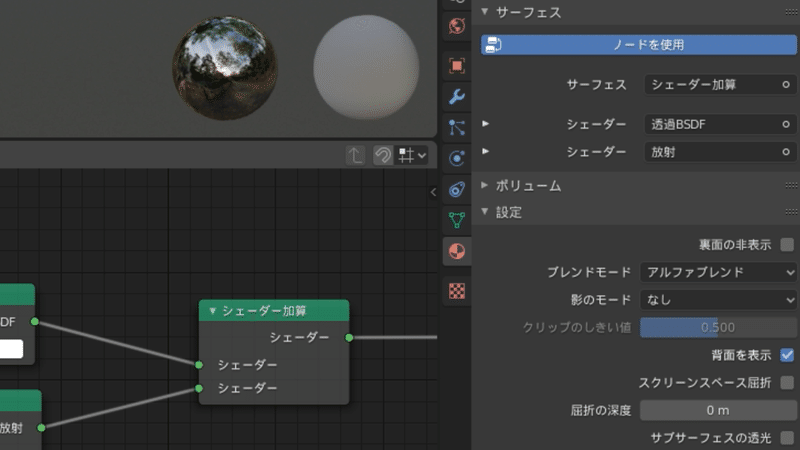Open the 透過BSDF shader selector

tap(714, 124)
